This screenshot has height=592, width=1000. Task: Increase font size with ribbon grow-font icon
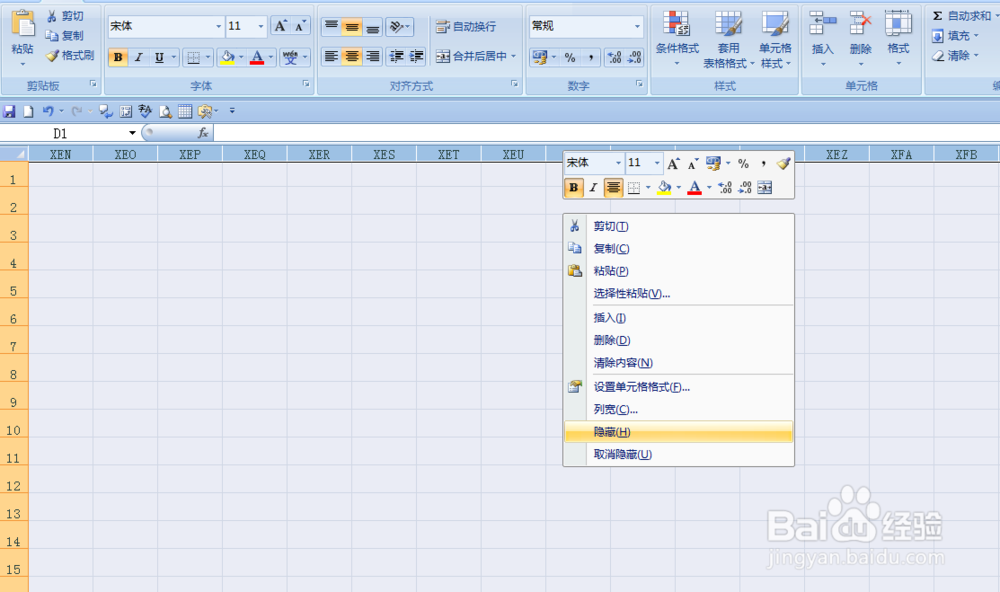tap(281, 26)
